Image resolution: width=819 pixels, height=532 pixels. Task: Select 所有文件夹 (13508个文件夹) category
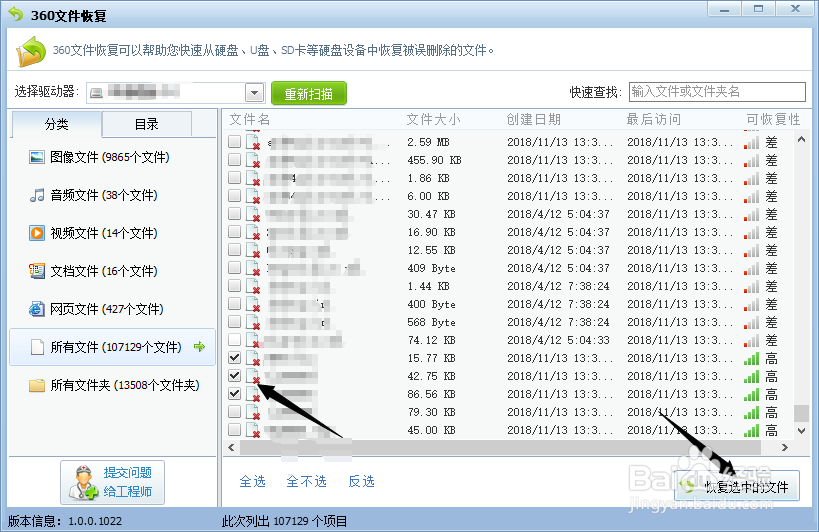[x=114, y=385]
